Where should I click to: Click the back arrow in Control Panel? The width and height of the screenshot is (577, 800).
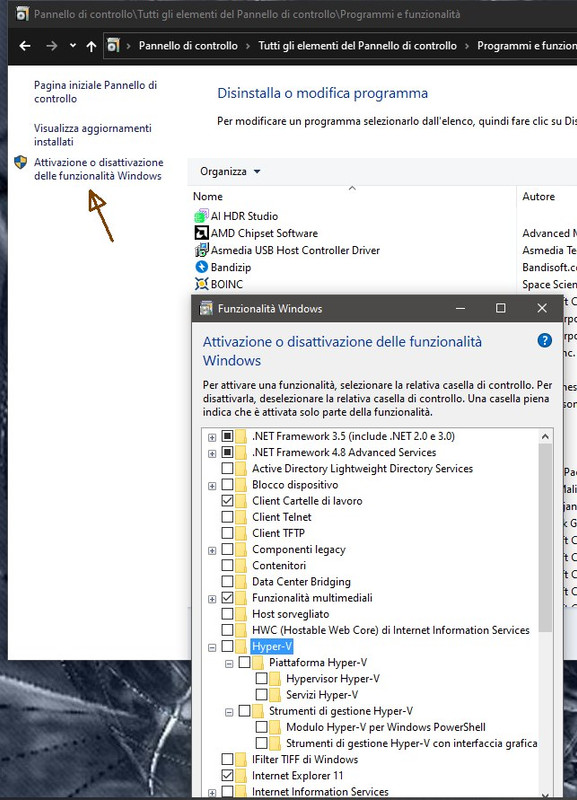pos(24,46)
